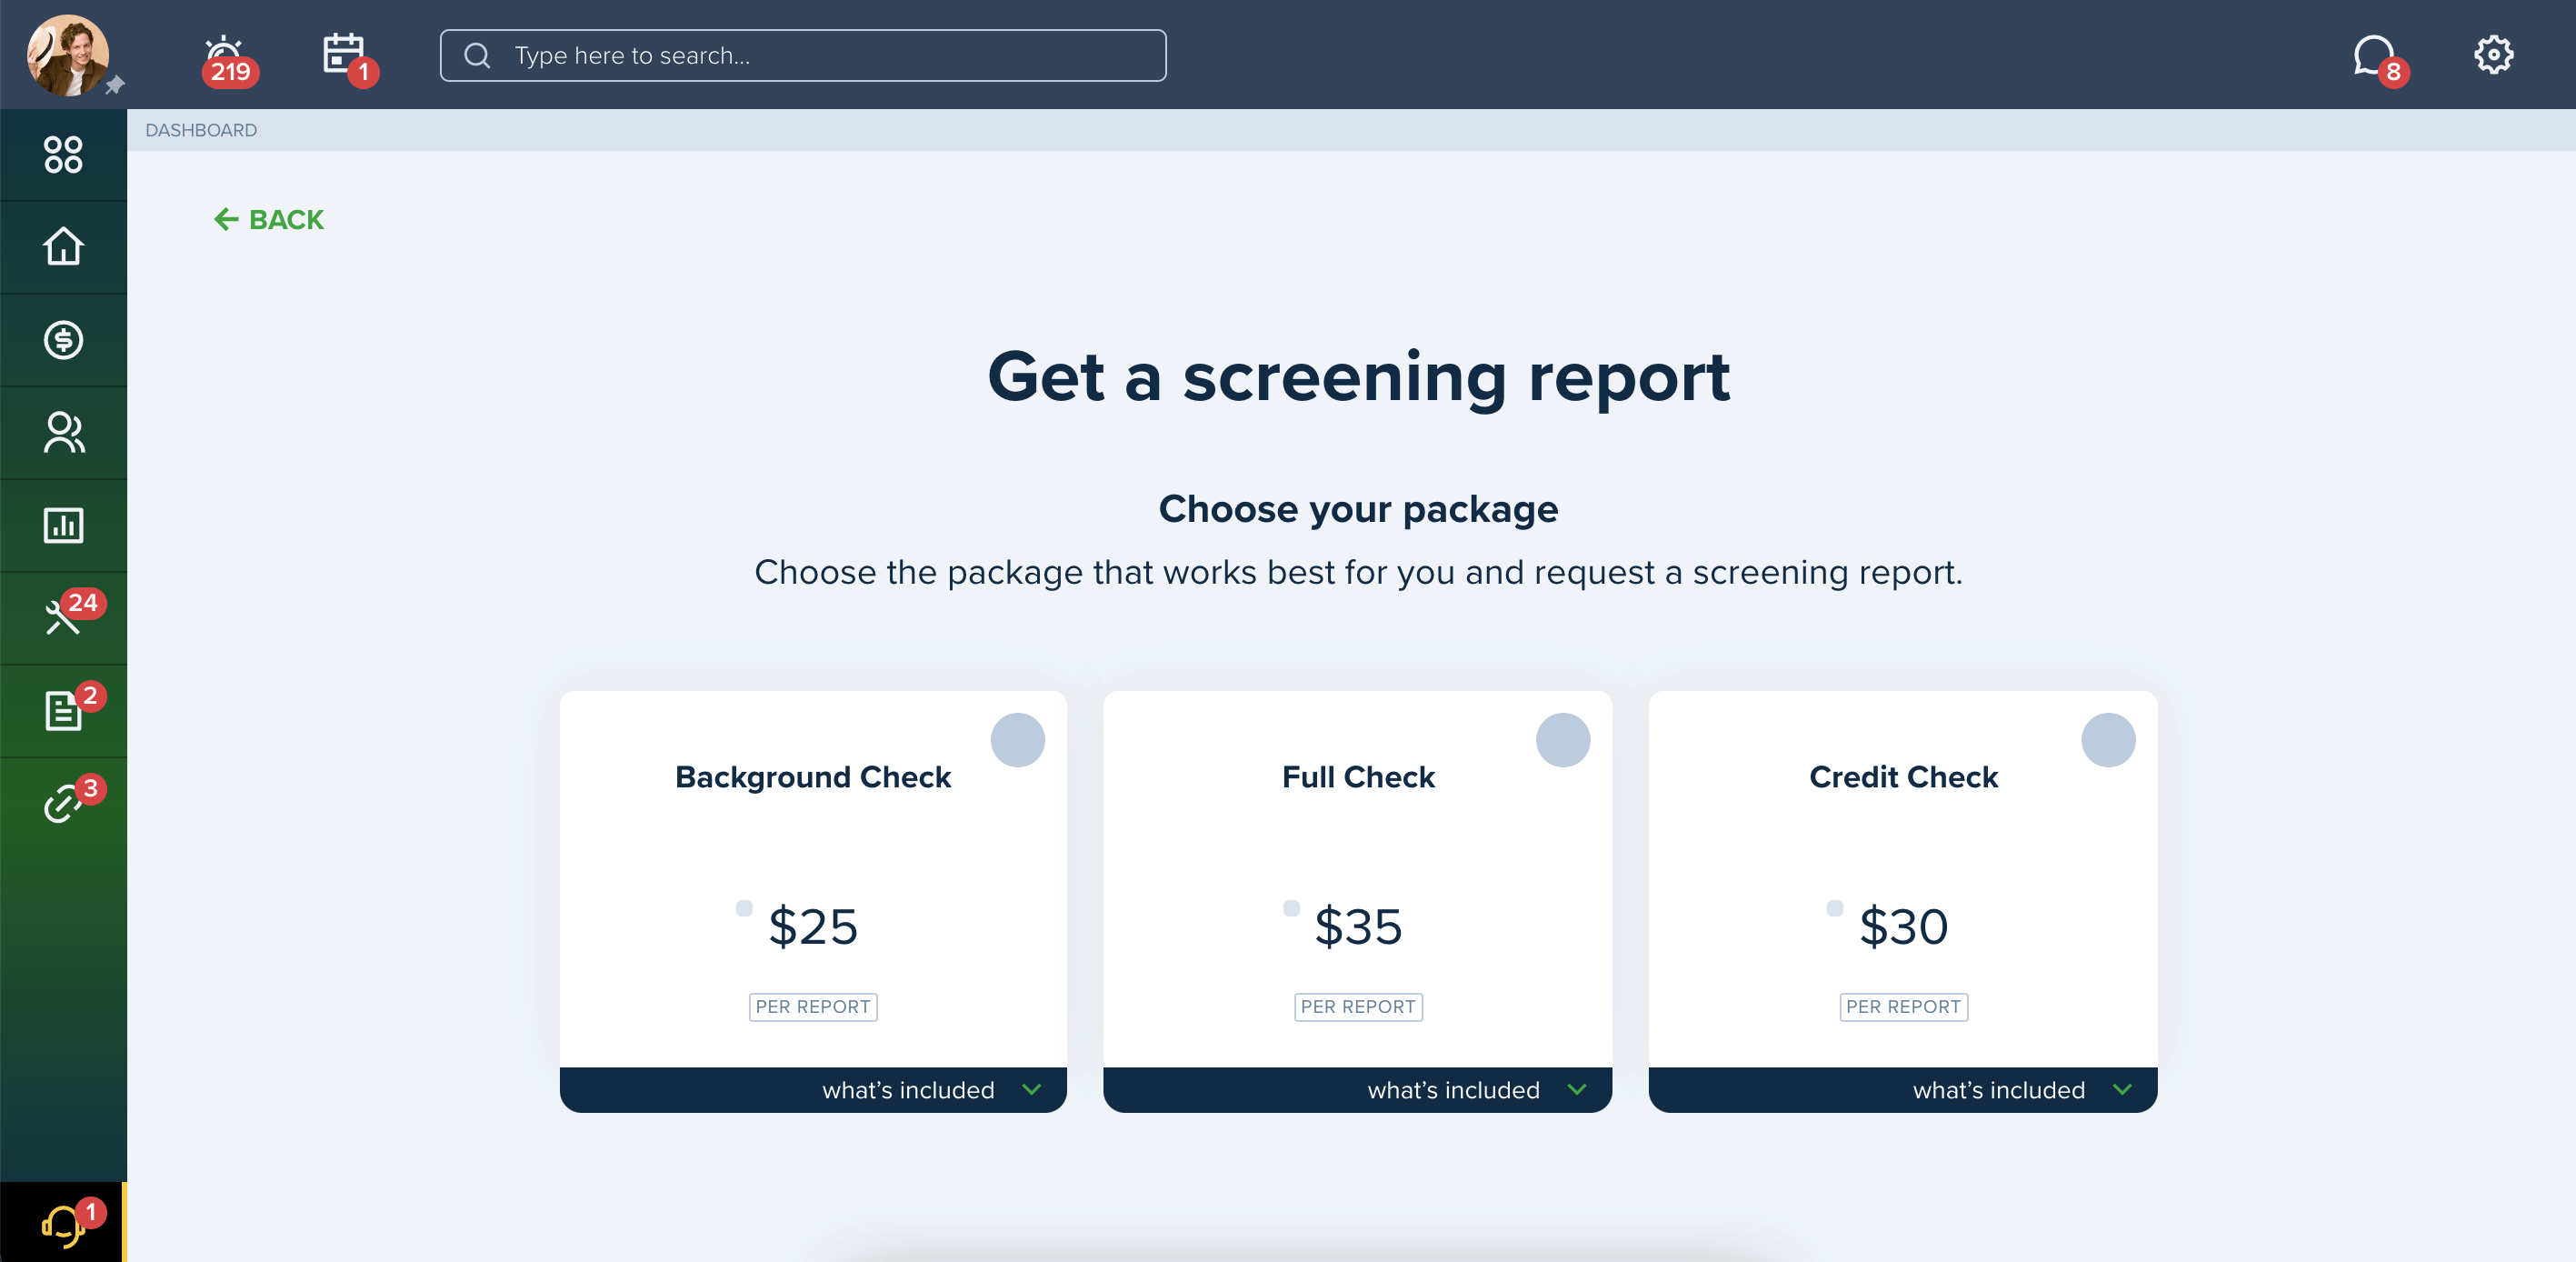Click the 'Get a screening report' heading

click(x=1358, y=378)
